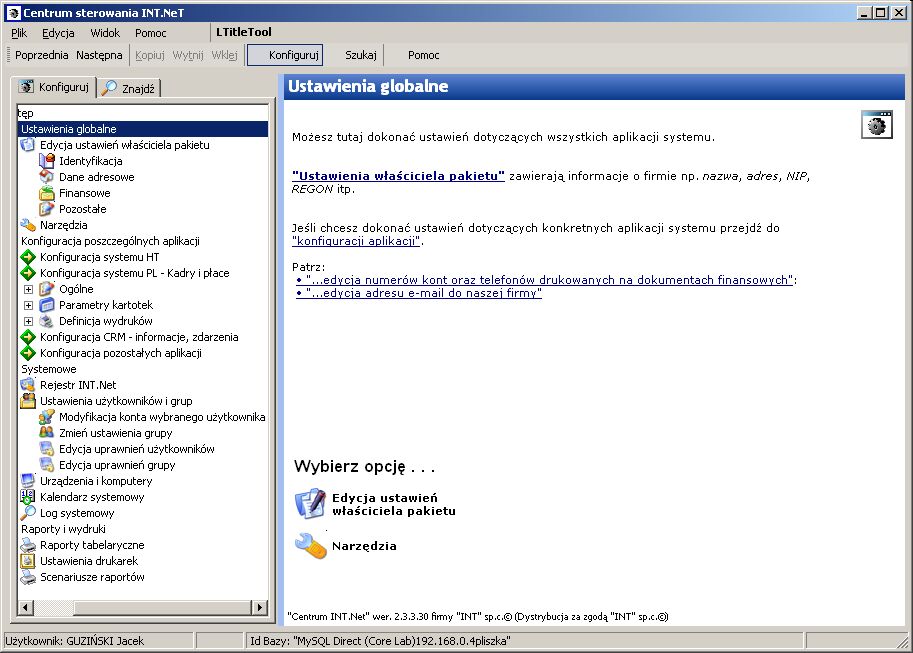The image size is (913, 653).
Task: Open Kalendarz systemowy calendar icon
Action: tap(27, 497)
